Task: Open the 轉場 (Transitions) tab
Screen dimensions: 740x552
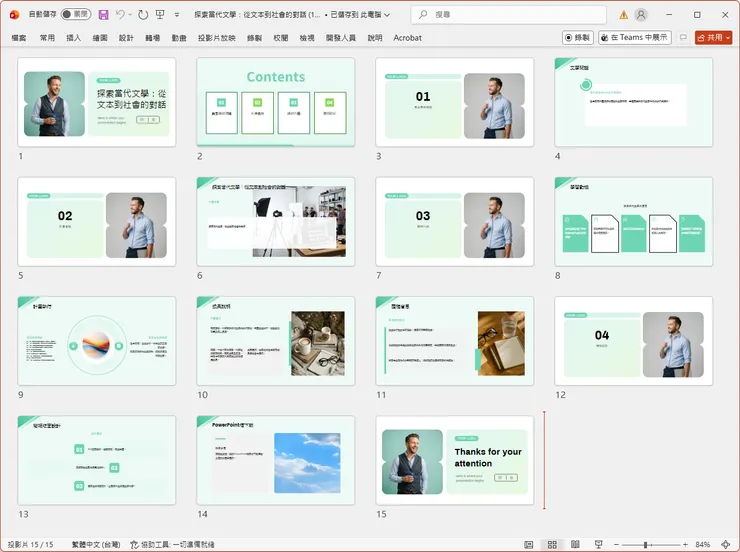Action: click(x=152, y=38)
